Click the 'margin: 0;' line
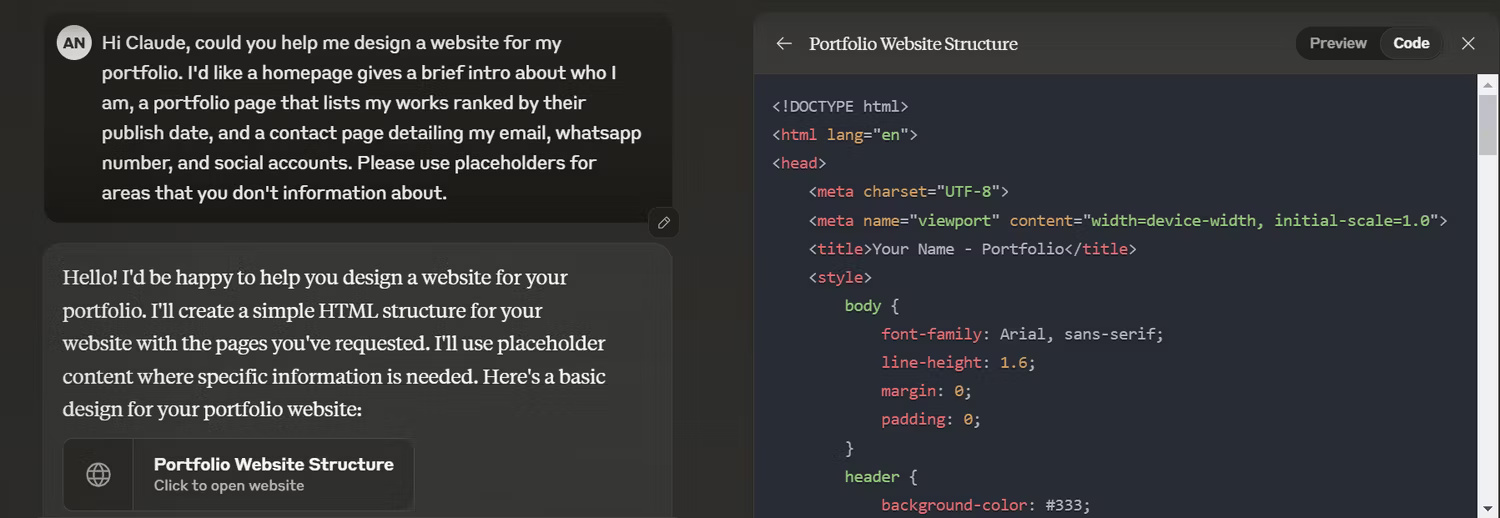This screenshot has height=518, width=1500. pos(926,391)
